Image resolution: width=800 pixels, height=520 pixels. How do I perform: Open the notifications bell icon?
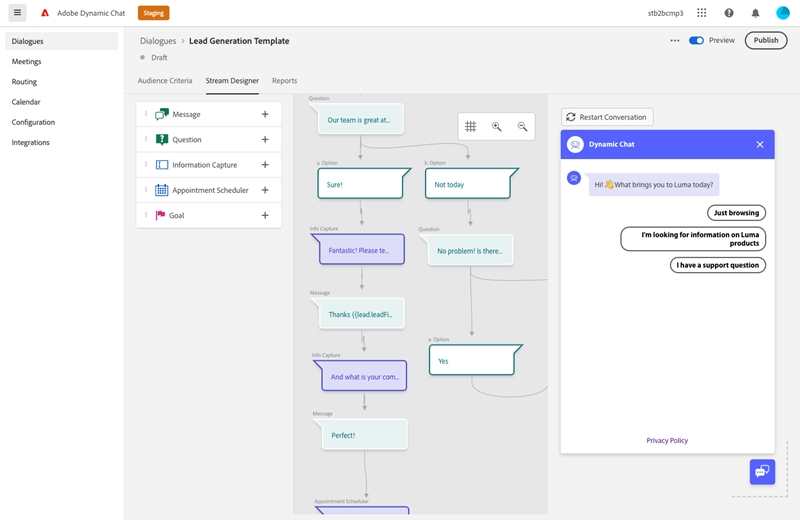click(756, 13)
